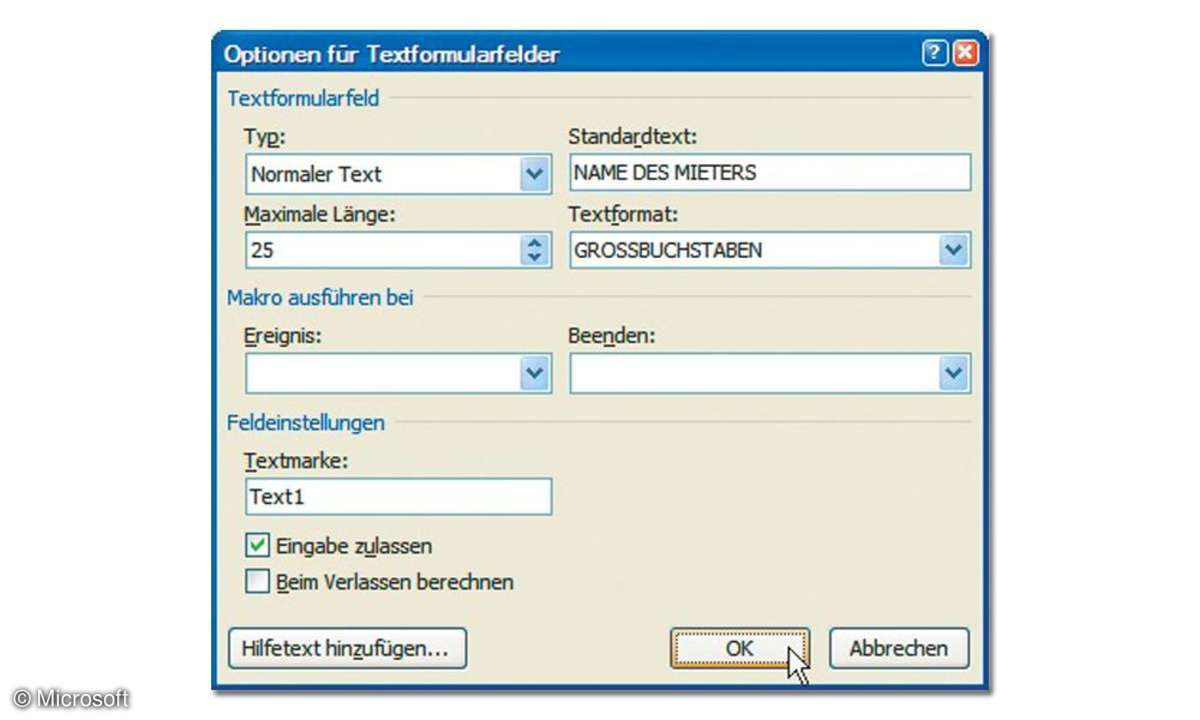Screen dimensions: 1200x720
Task: Click the Standardtext input field
Action: click(x=770, y=172)
